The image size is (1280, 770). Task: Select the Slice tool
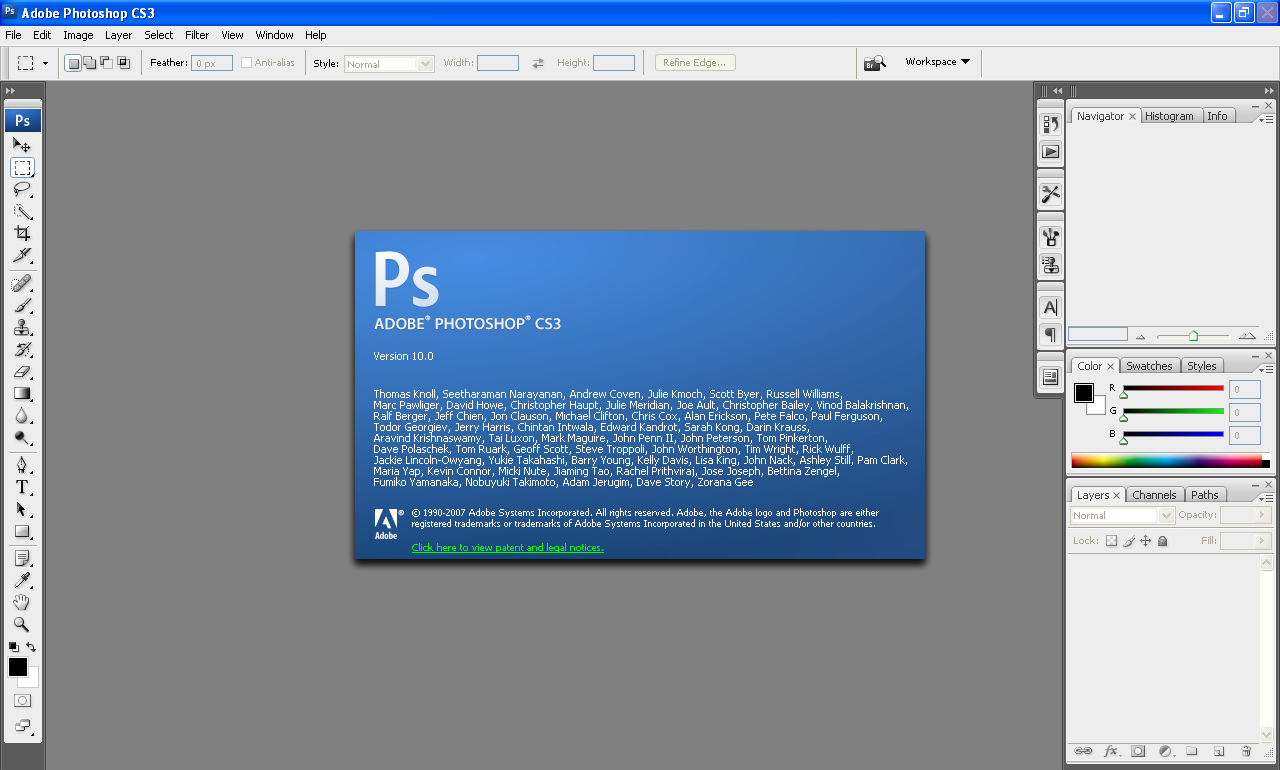pos(22,255)
